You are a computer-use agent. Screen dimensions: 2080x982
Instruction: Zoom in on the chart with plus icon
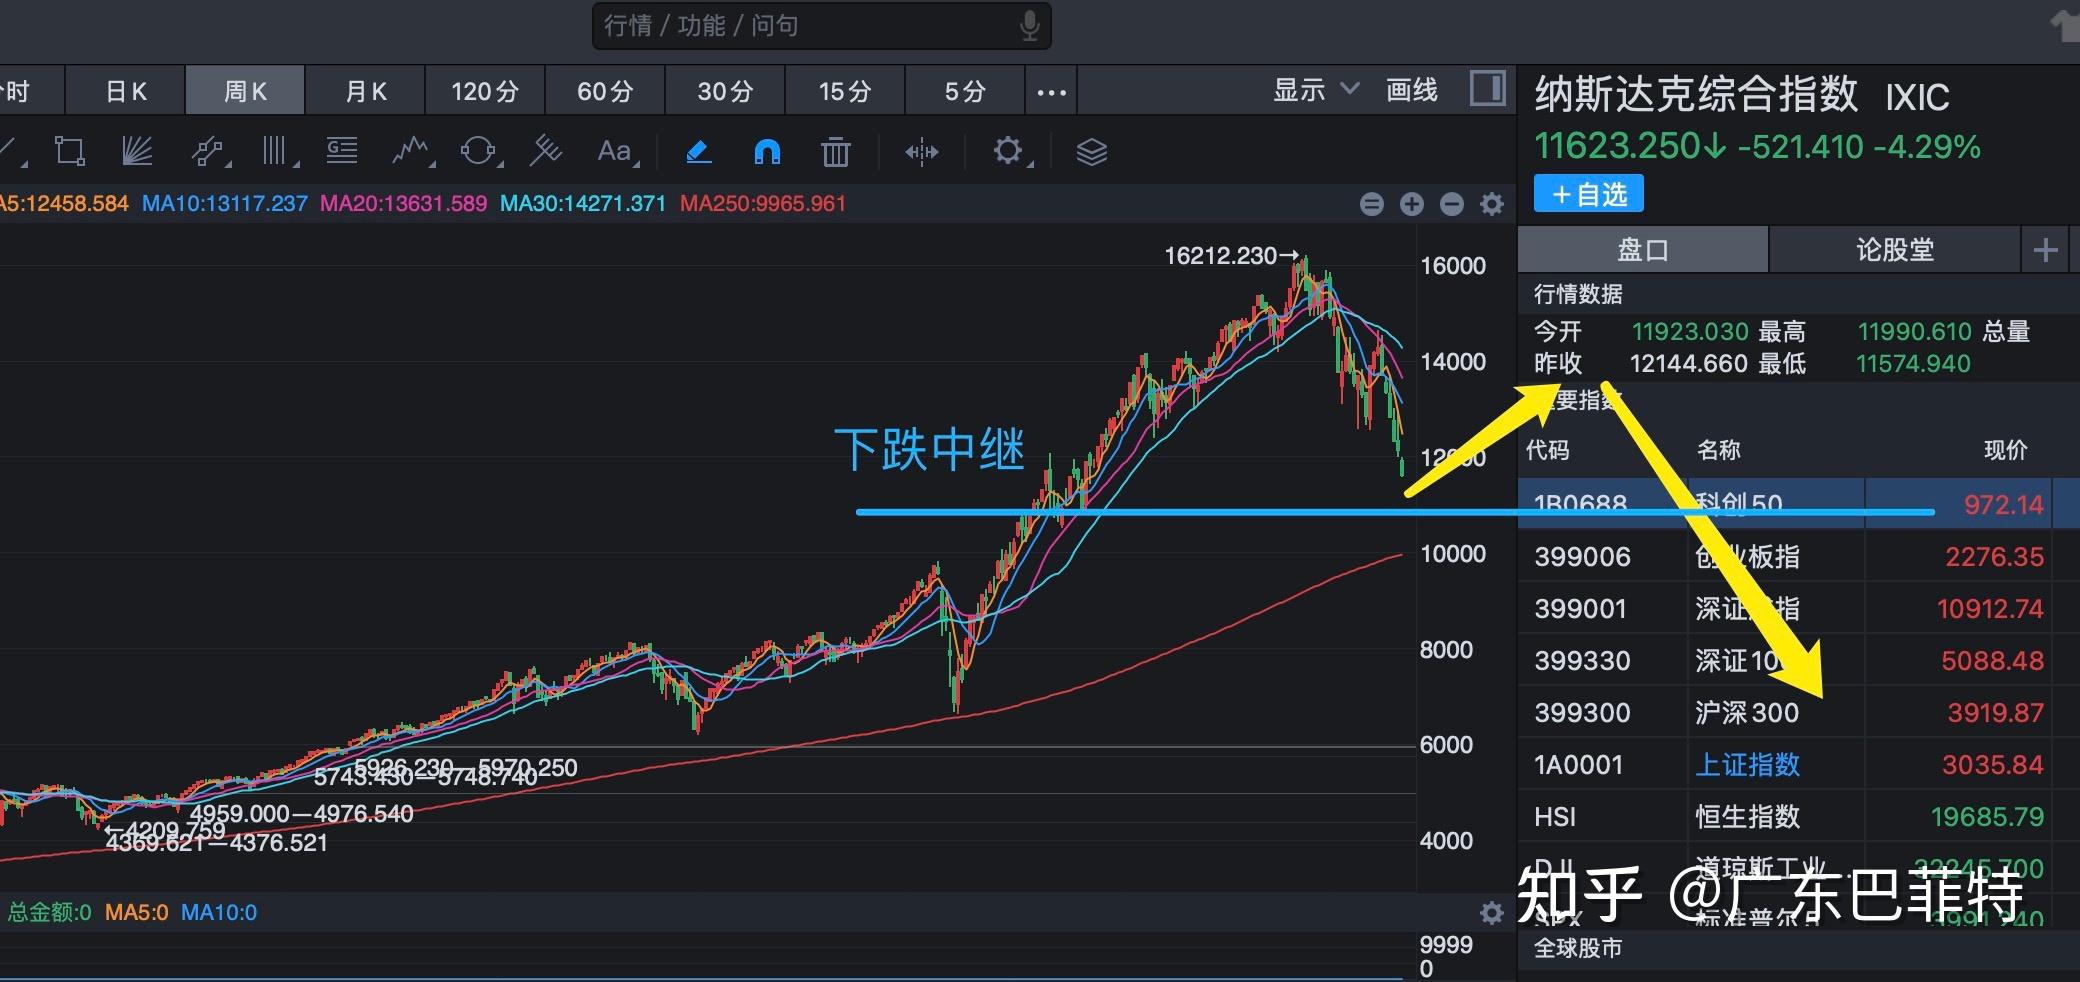tap(1412, 203)
